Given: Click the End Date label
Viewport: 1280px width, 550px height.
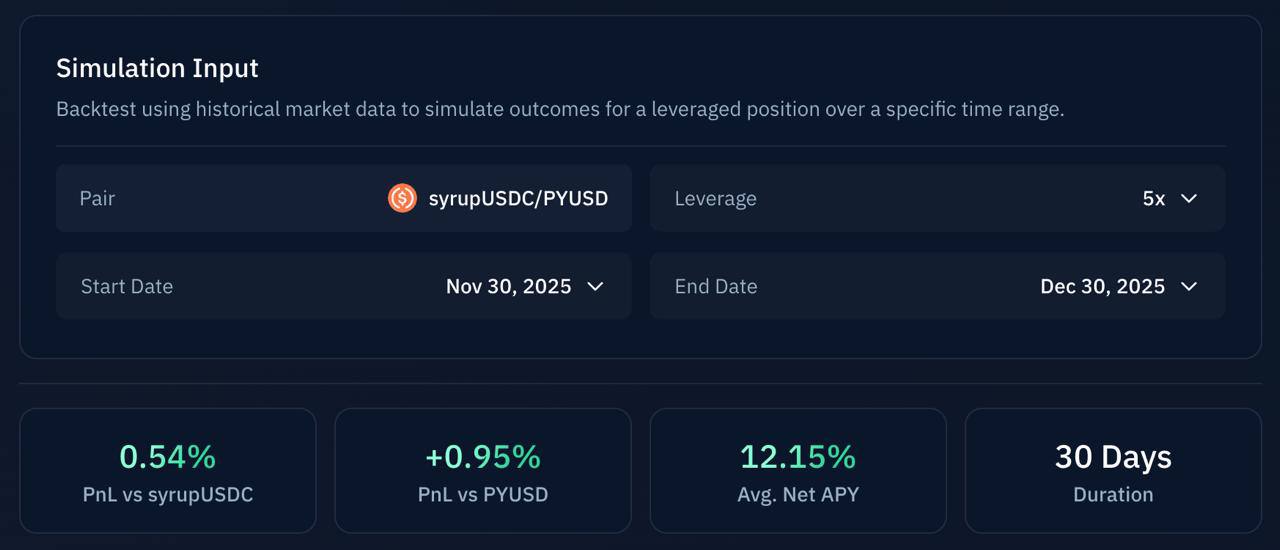Looking at the screenshot, I should (x=715, y=286).
